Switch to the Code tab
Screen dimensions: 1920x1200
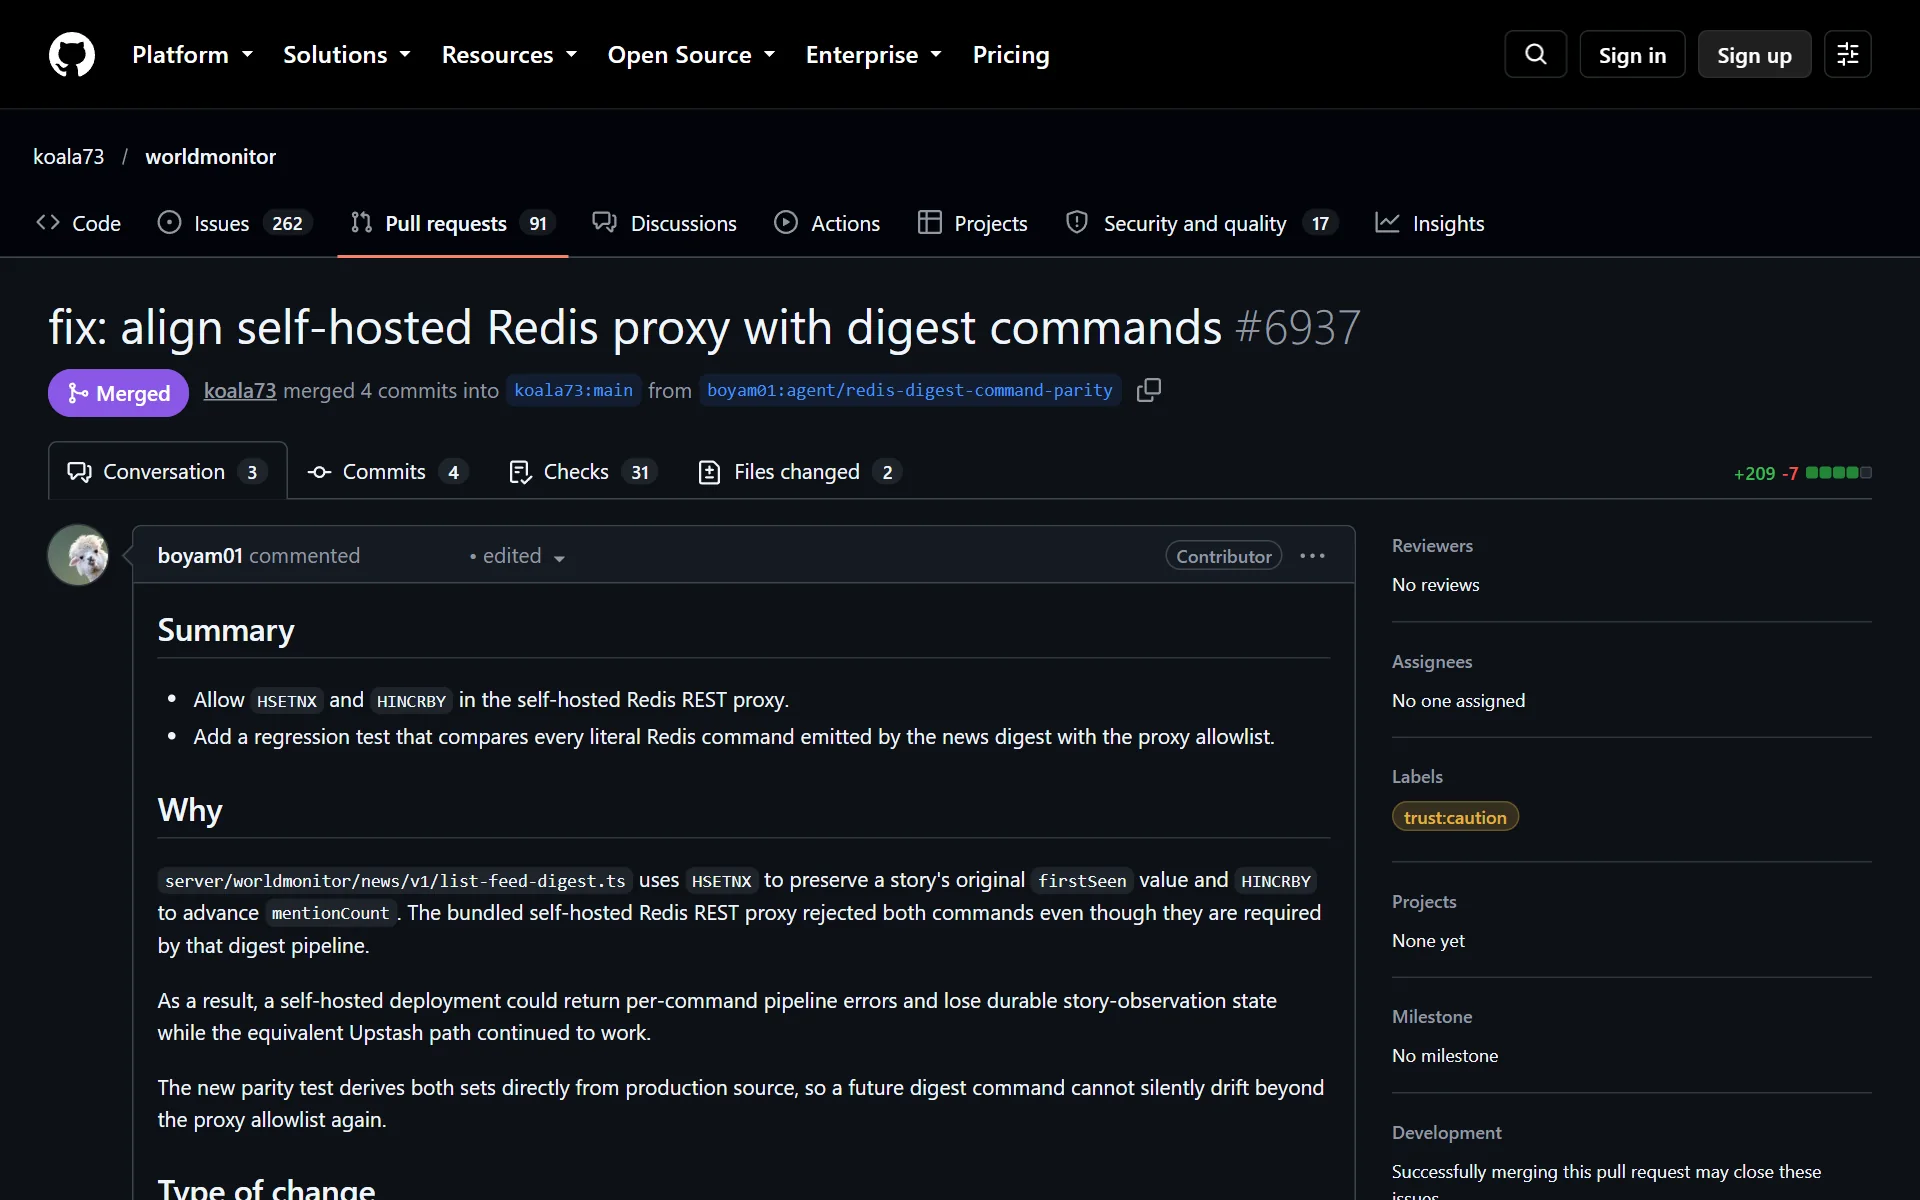pyautogui.click(x=78, y=223)
